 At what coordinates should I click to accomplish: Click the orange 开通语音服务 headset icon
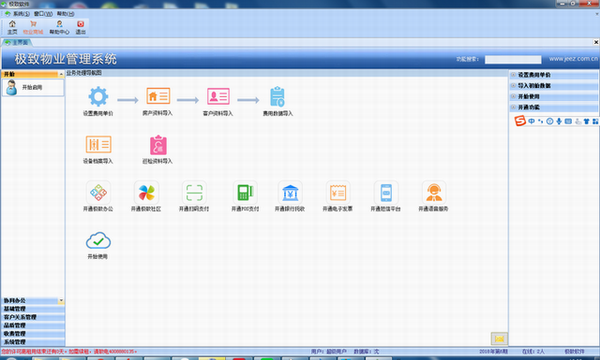434,192
